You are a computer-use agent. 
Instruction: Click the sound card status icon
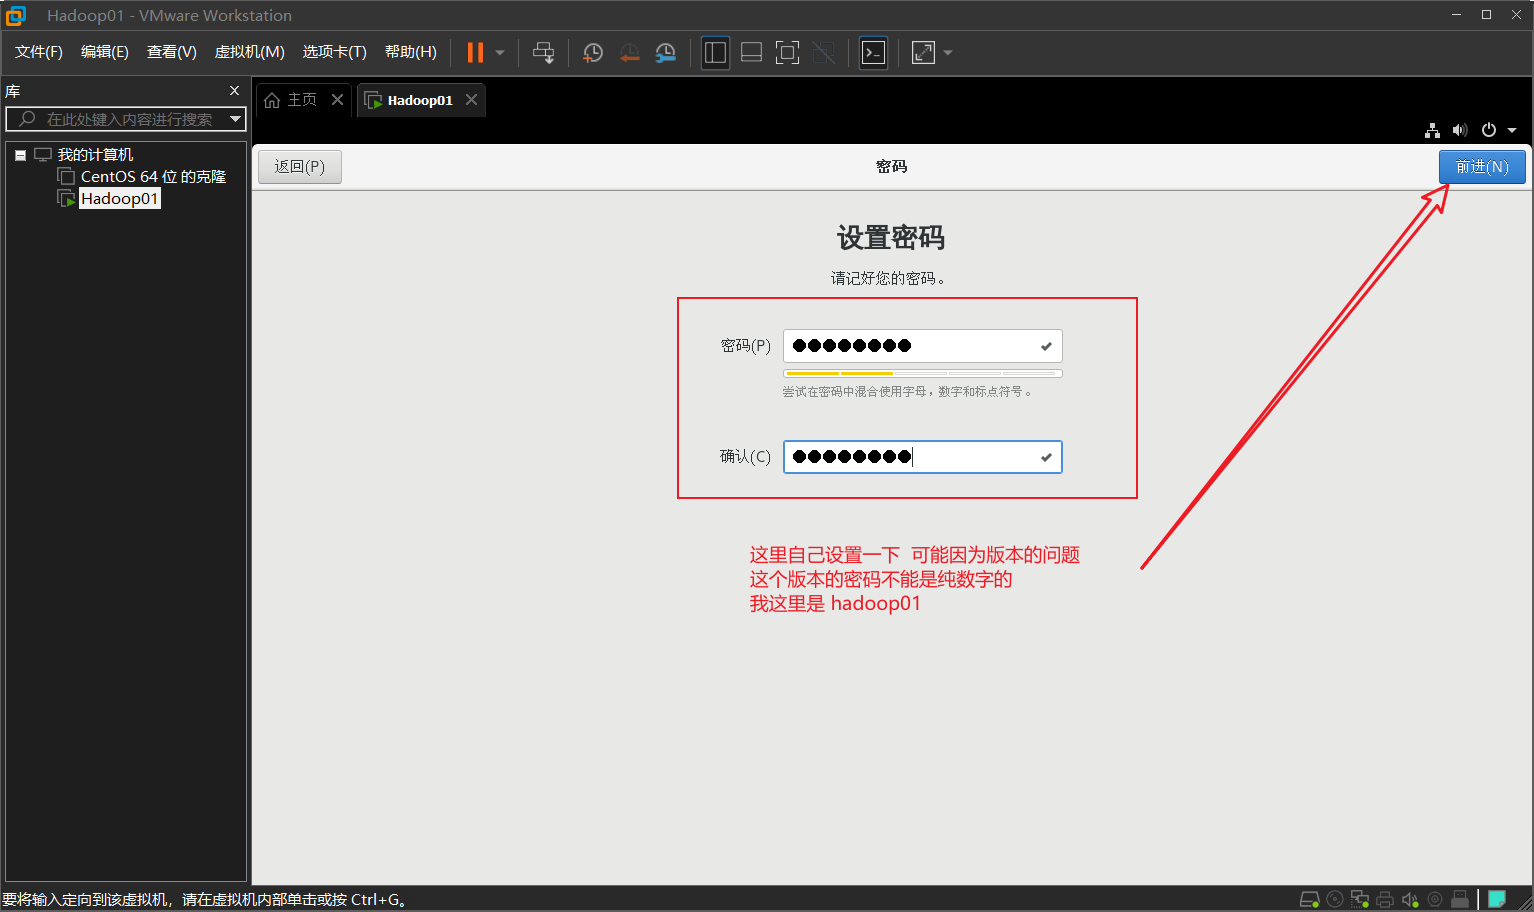tap(1410, 900)
